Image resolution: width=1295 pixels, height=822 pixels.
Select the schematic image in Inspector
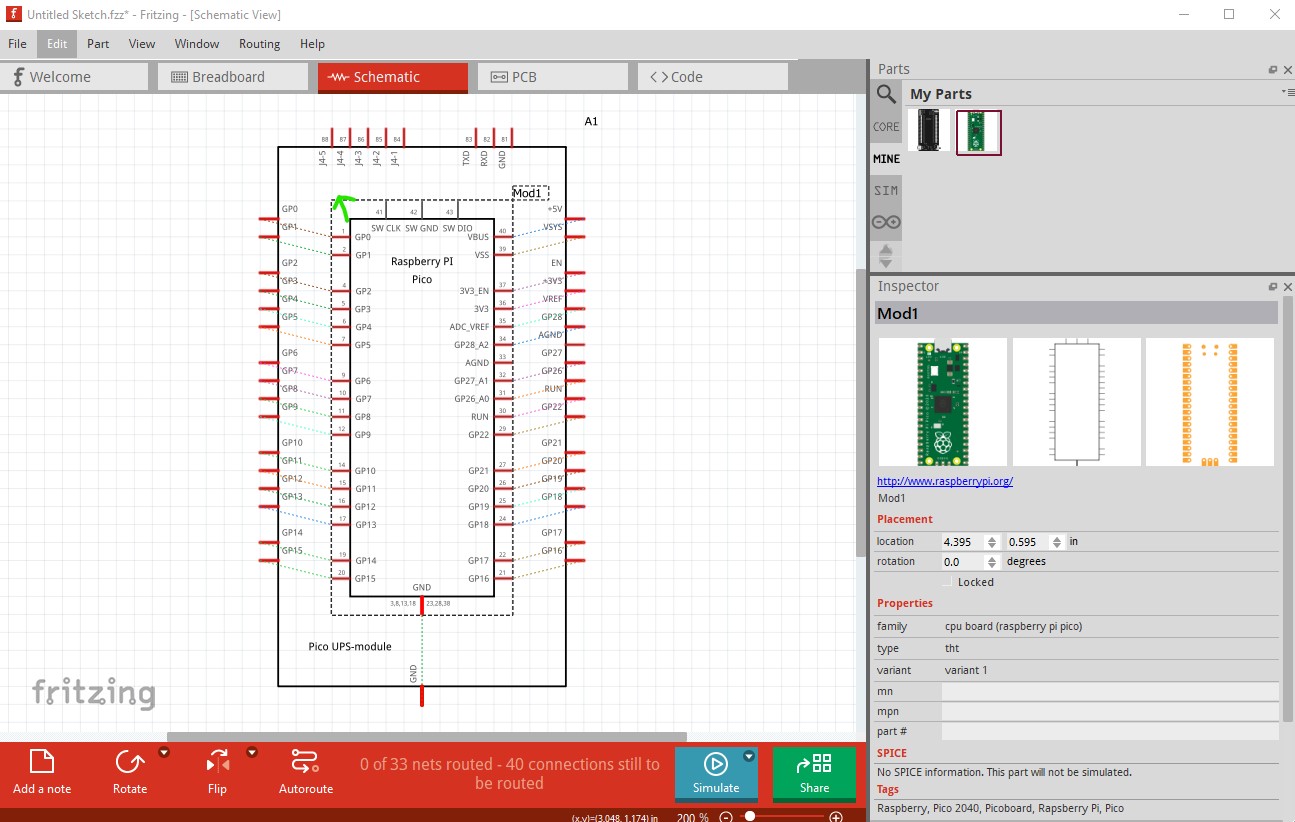1077,402
